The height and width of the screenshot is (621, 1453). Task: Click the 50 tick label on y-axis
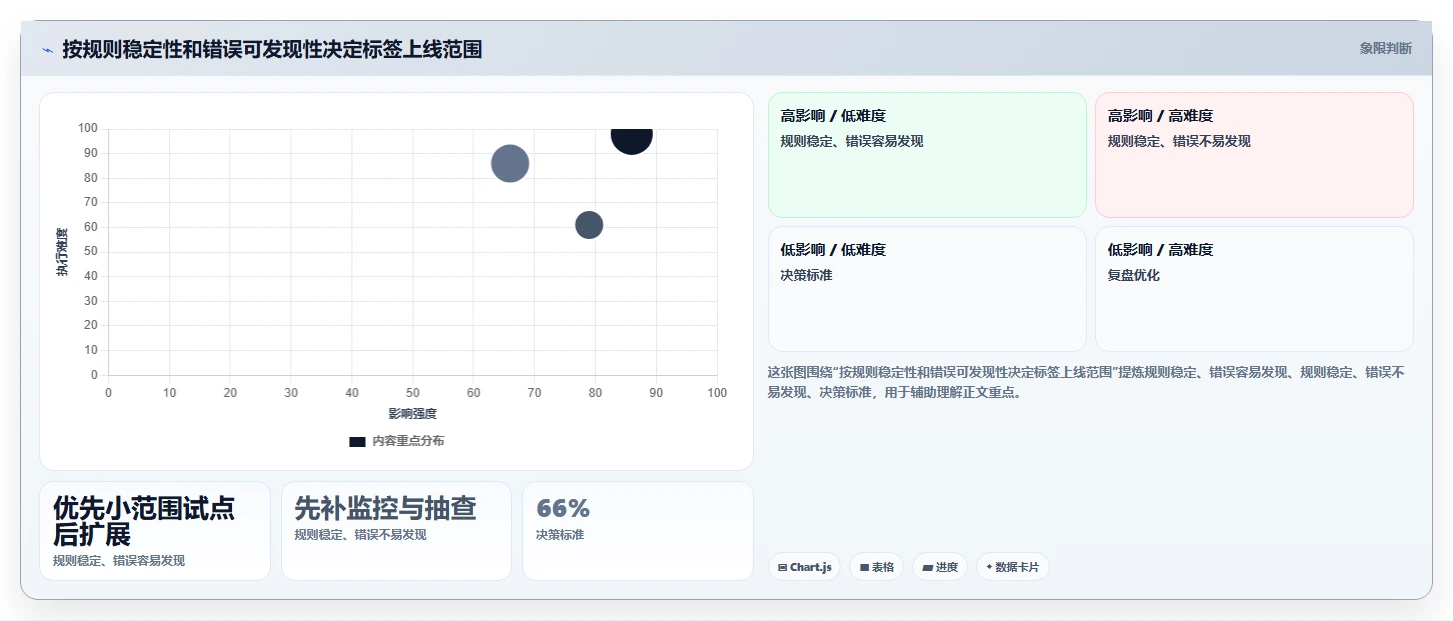click(91, 251)
